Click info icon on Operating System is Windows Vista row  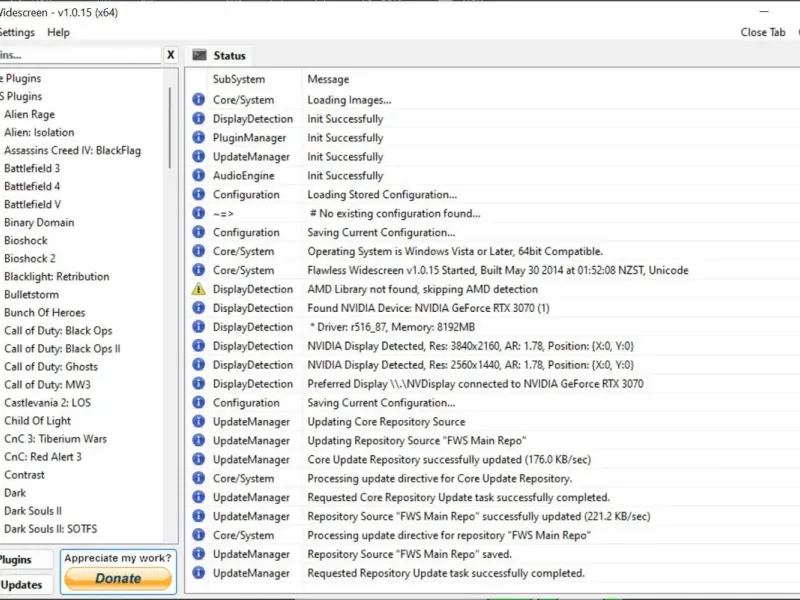tap(198, 251)
